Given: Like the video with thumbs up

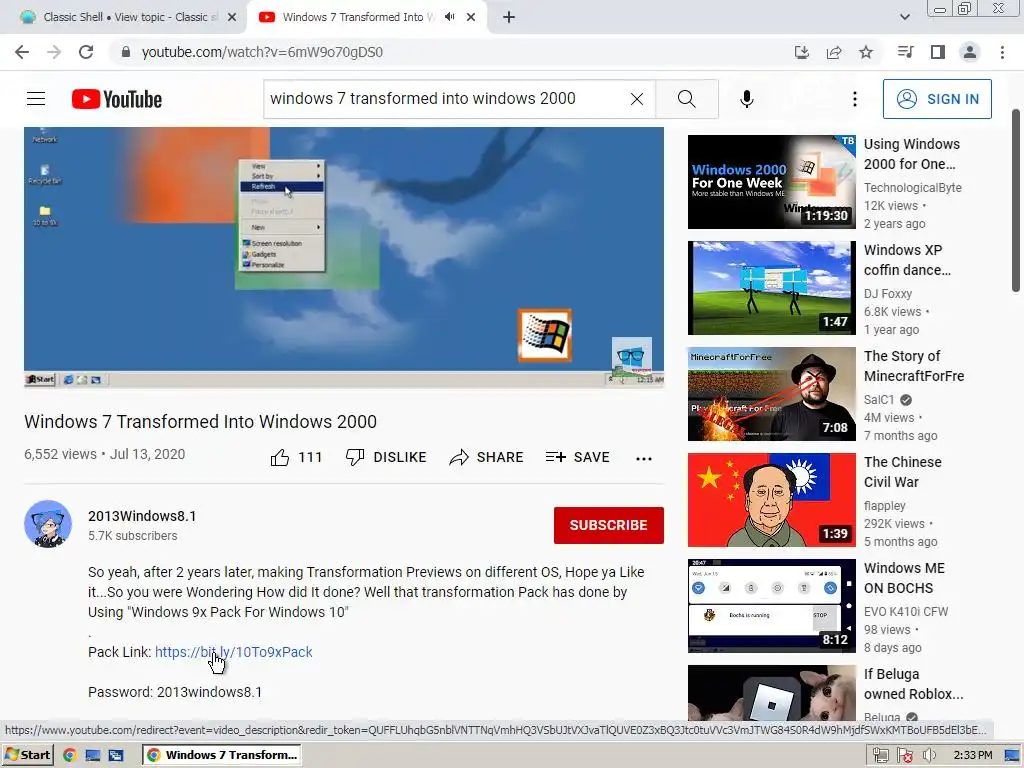Looking at the screenshot, I should (x=296, y=457).
